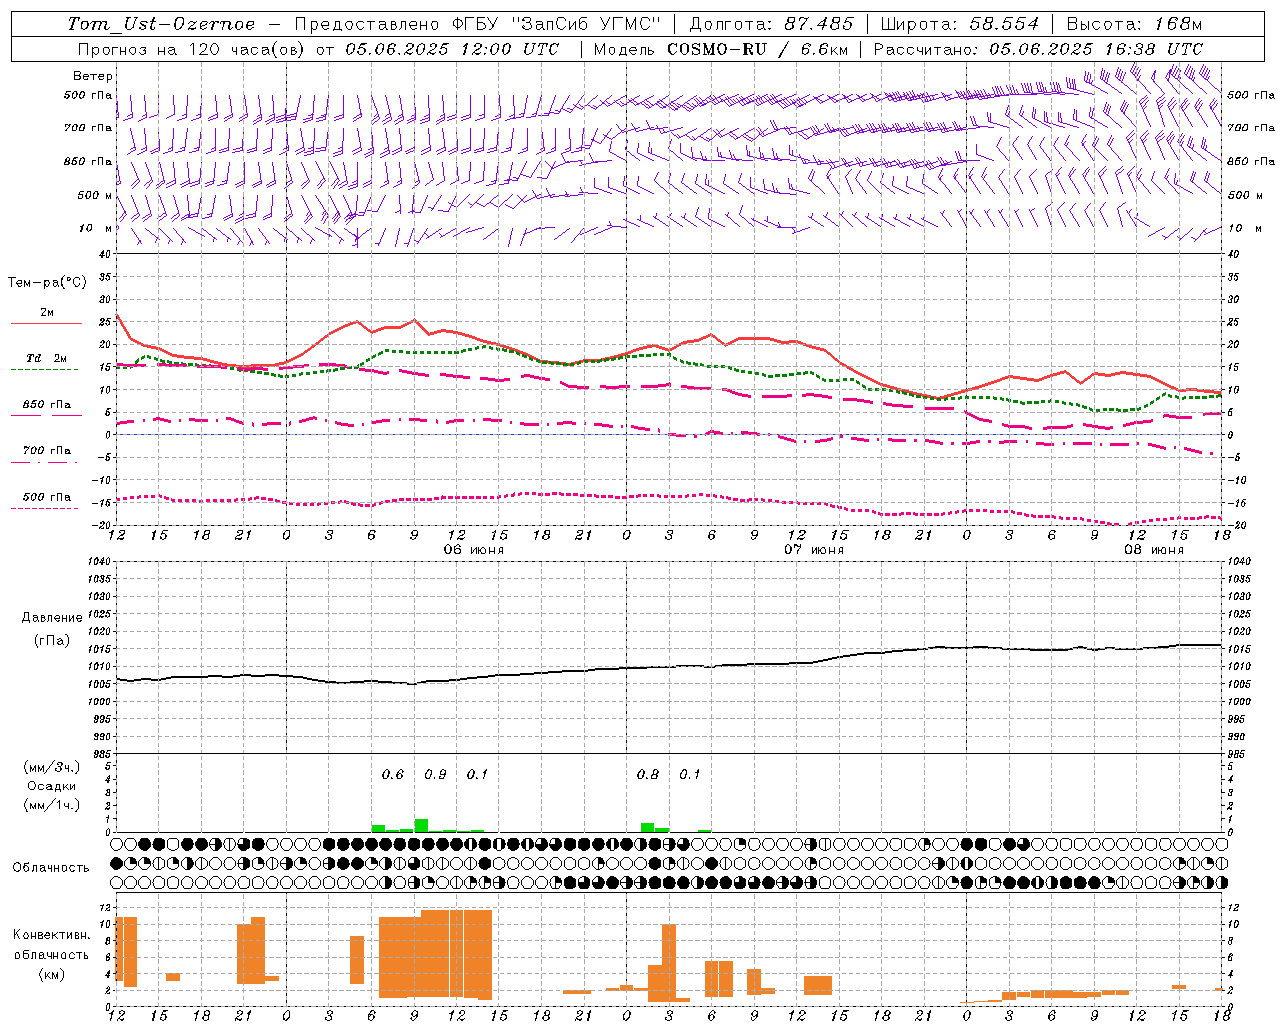
Task: Click the Ветер wind panel label
Action: coord(93,76)
